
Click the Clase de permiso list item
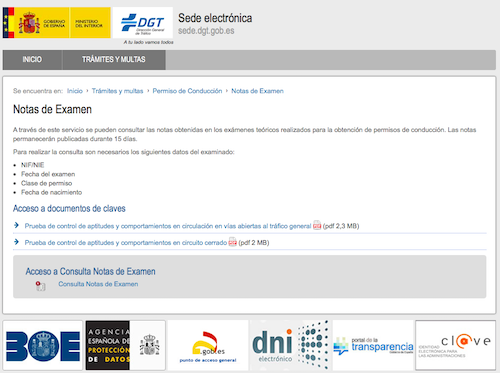(x=47, y=183)
